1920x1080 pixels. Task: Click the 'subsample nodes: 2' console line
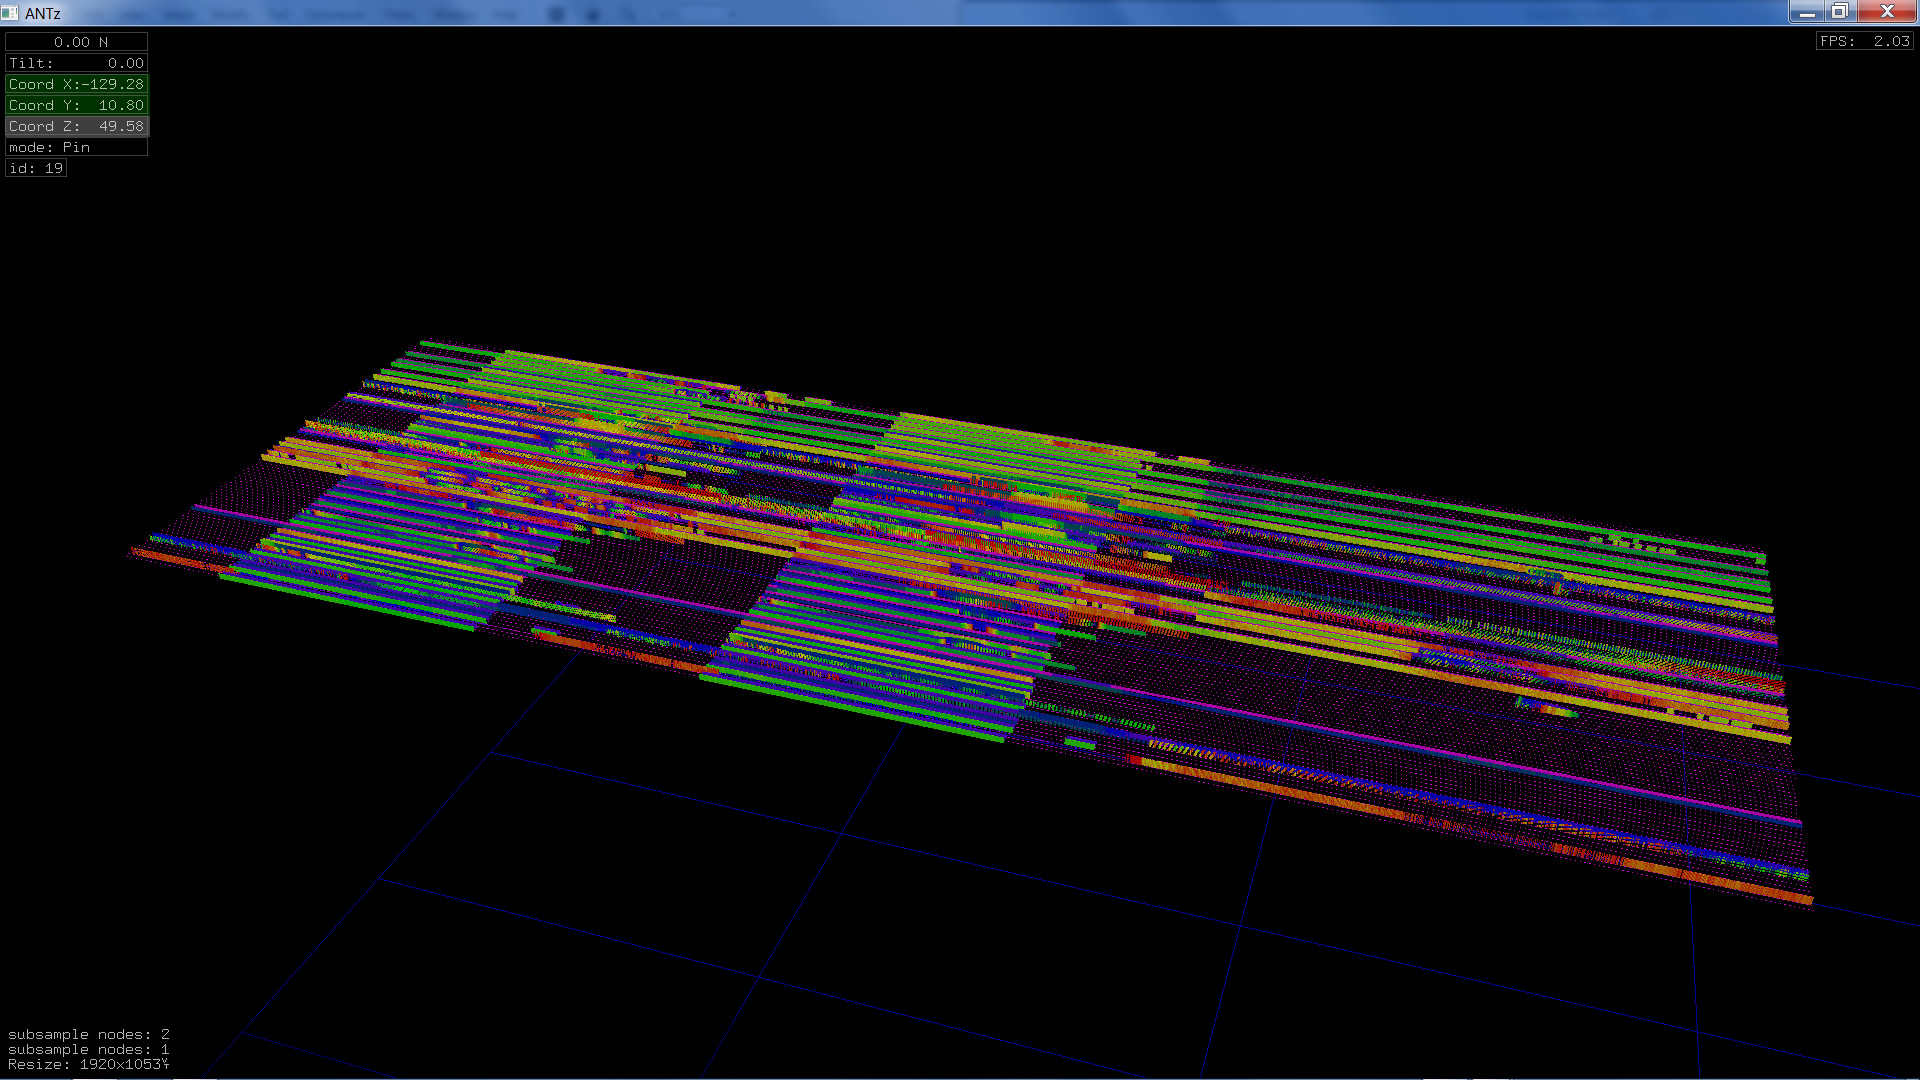click(x=88, y=1034)
